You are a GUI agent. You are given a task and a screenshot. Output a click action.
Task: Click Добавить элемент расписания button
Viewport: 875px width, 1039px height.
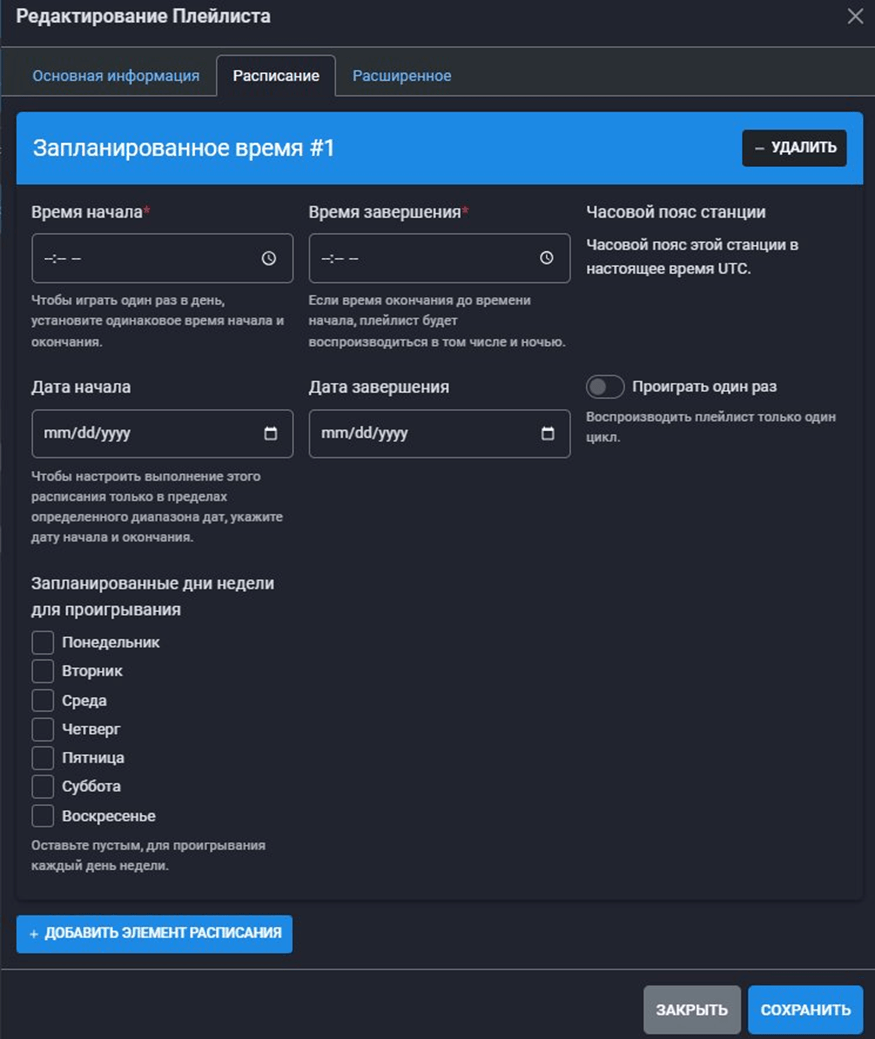click(154, 933)
